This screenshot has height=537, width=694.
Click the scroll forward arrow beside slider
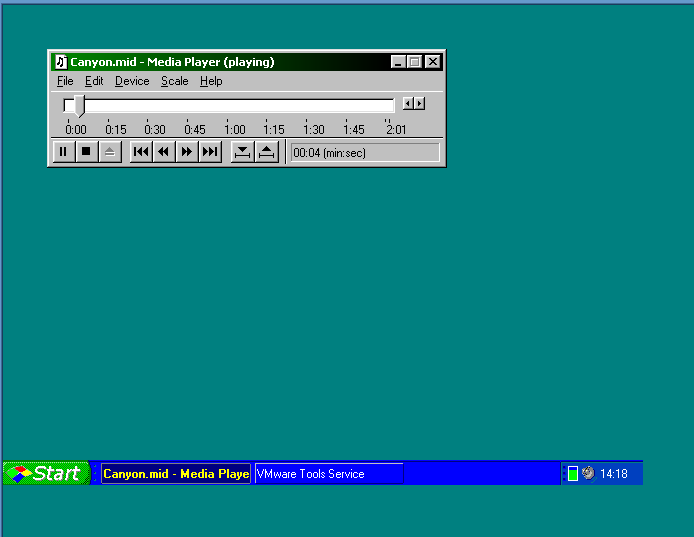420,104
